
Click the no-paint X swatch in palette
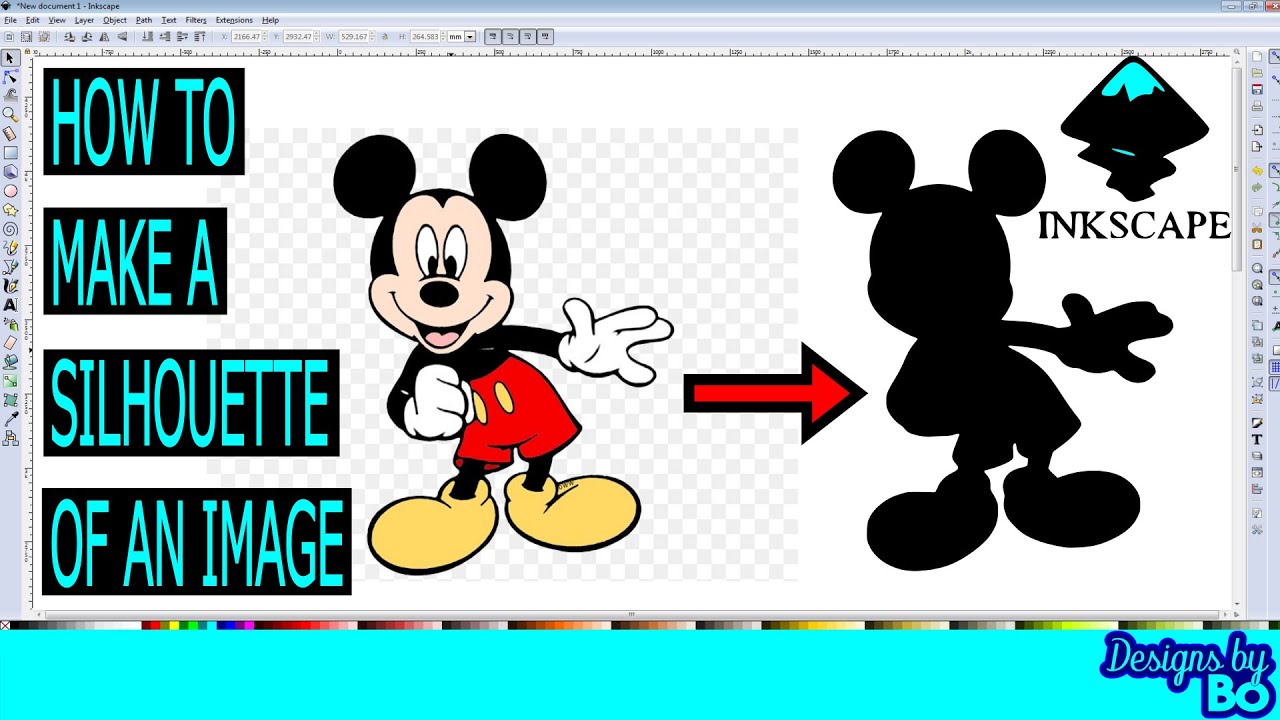click(x=5, y=625)
